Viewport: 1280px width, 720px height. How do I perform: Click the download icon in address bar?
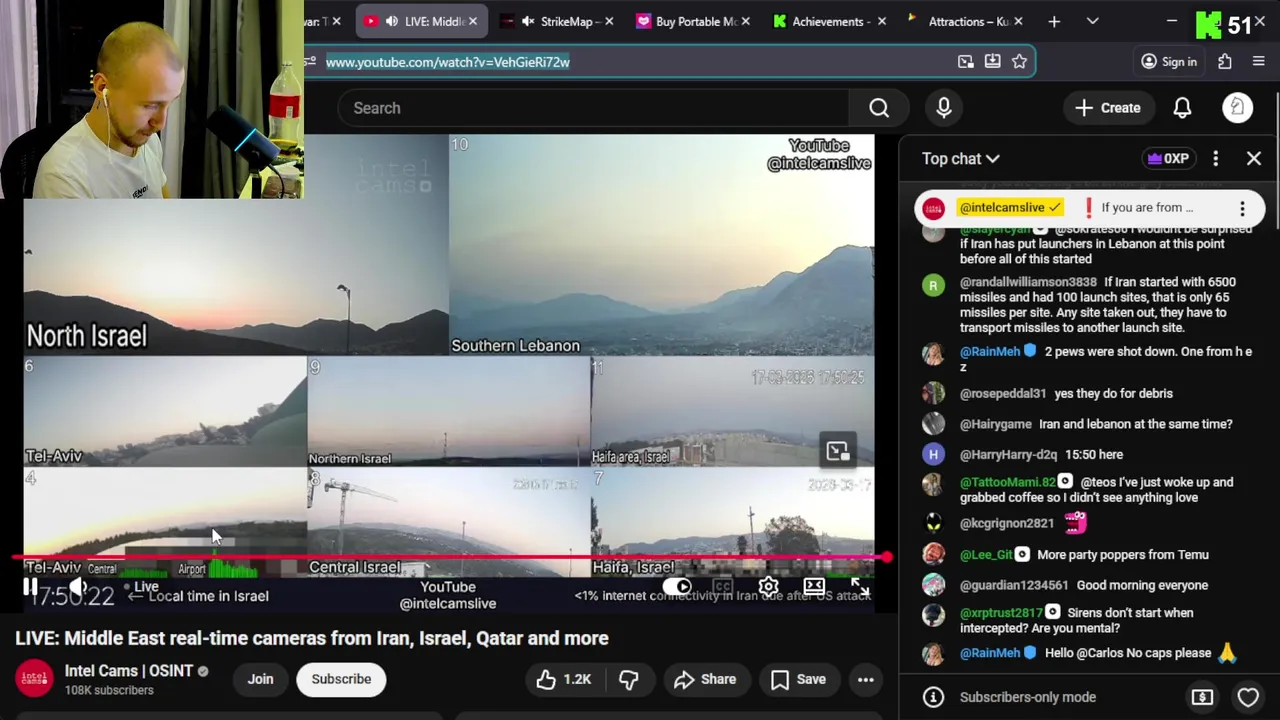tap(992, 62)
